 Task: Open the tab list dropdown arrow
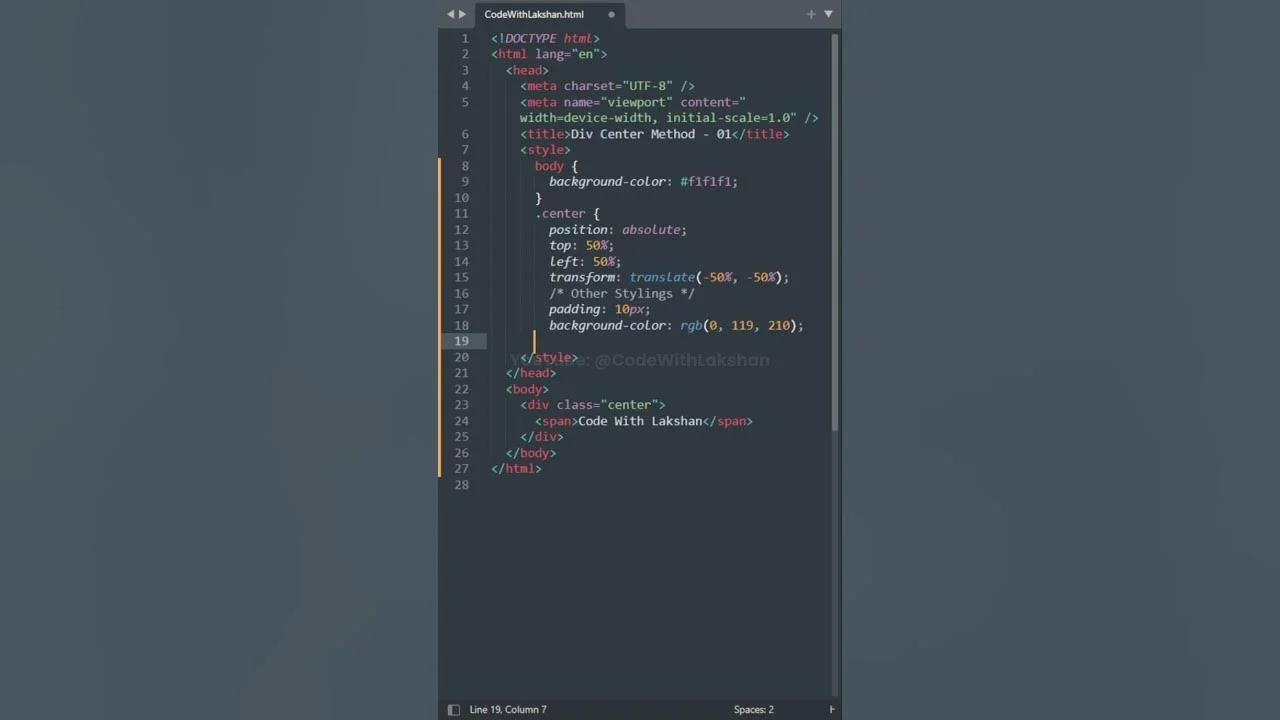point(828,14)
